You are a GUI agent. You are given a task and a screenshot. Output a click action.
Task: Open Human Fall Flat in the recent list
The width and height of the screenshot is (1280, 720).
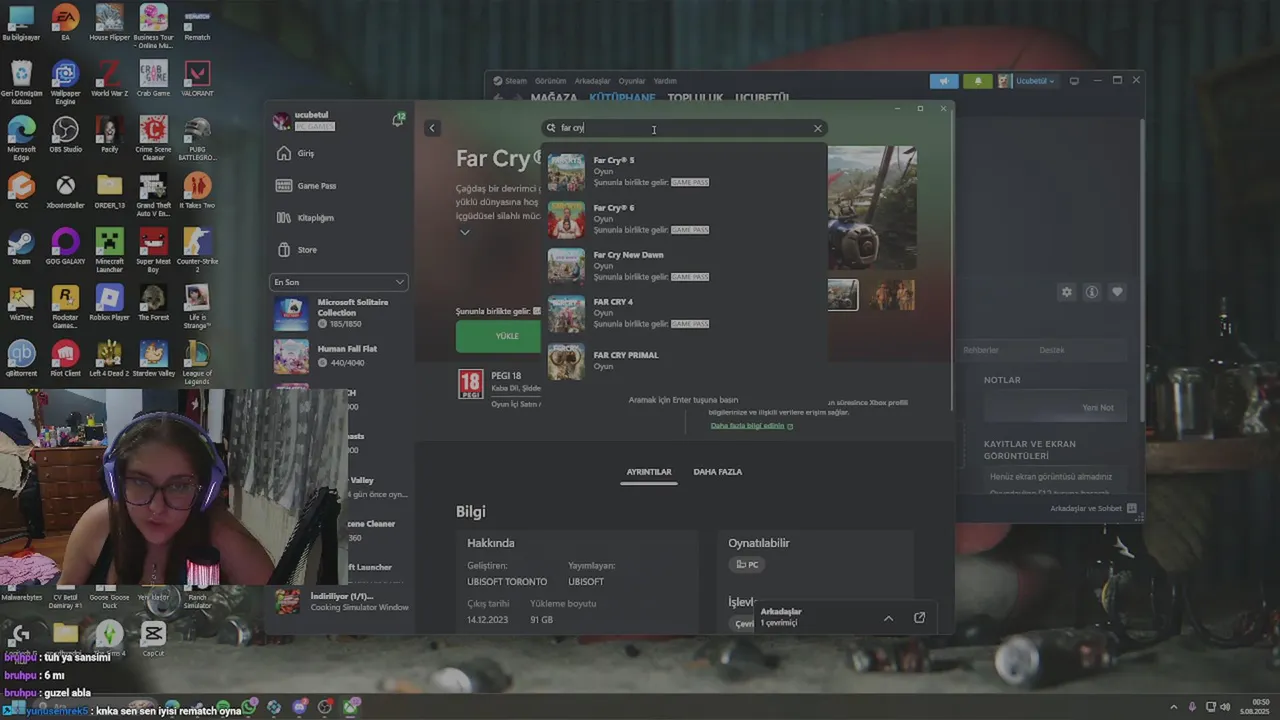339,355
